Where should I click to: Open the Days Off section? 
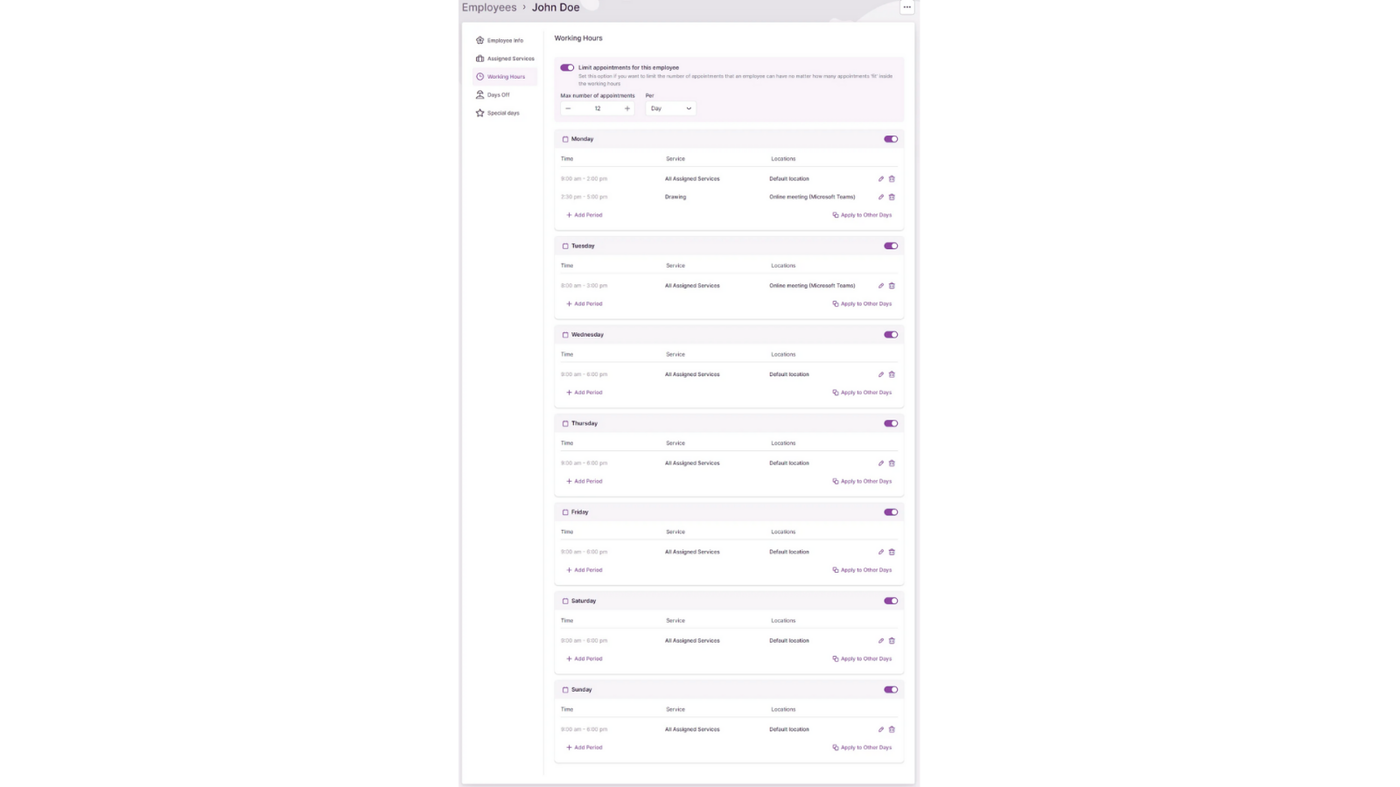point(498,95)
